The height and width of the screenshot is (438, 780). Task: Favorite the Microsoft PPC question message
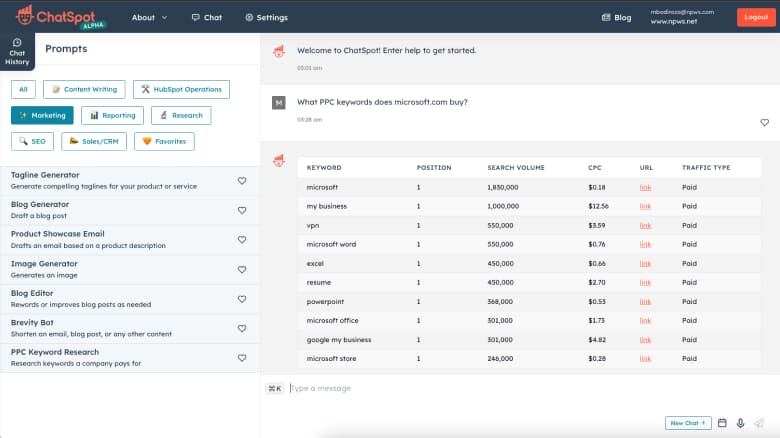click(765, 122)
